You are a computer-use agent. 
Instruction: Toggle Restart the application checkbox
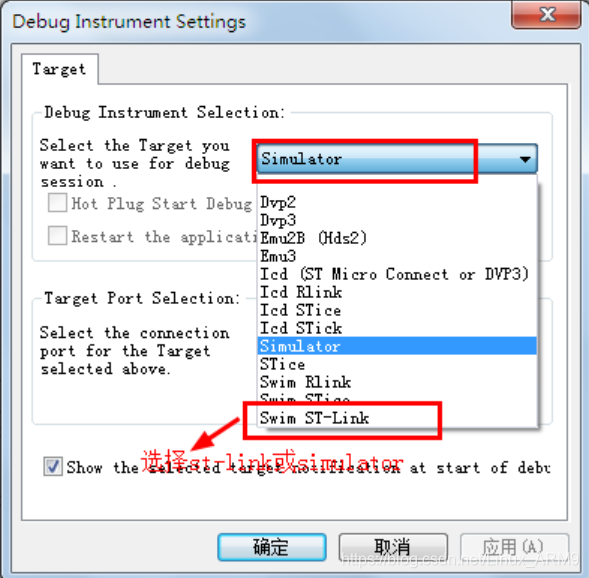[x=57, y=236]
